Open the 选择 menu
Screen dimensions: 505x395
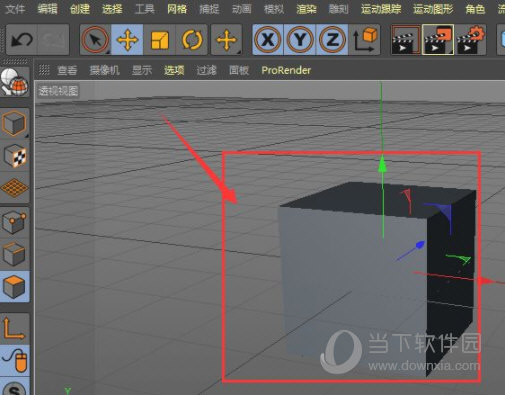(x=112, y=9)
